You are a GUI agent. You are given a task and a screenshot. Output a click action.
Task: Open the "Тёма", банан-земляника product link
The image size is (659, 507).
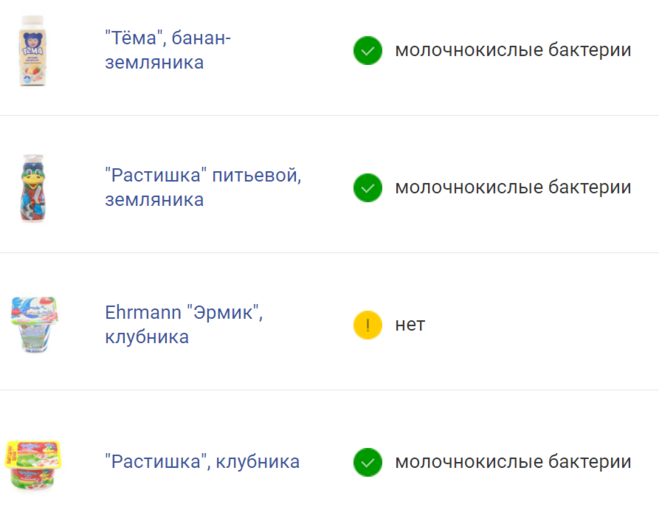coord(167,50)
